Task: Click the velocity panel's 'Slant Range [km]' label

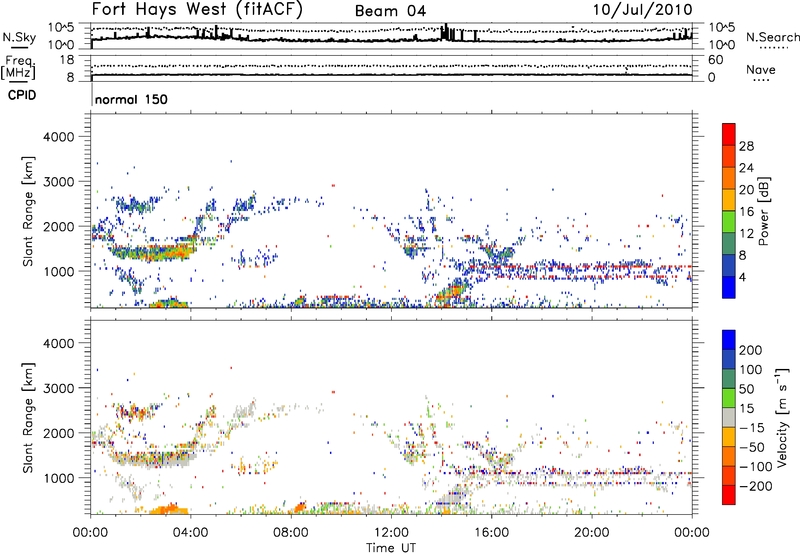Action: (x=28, y=417)
